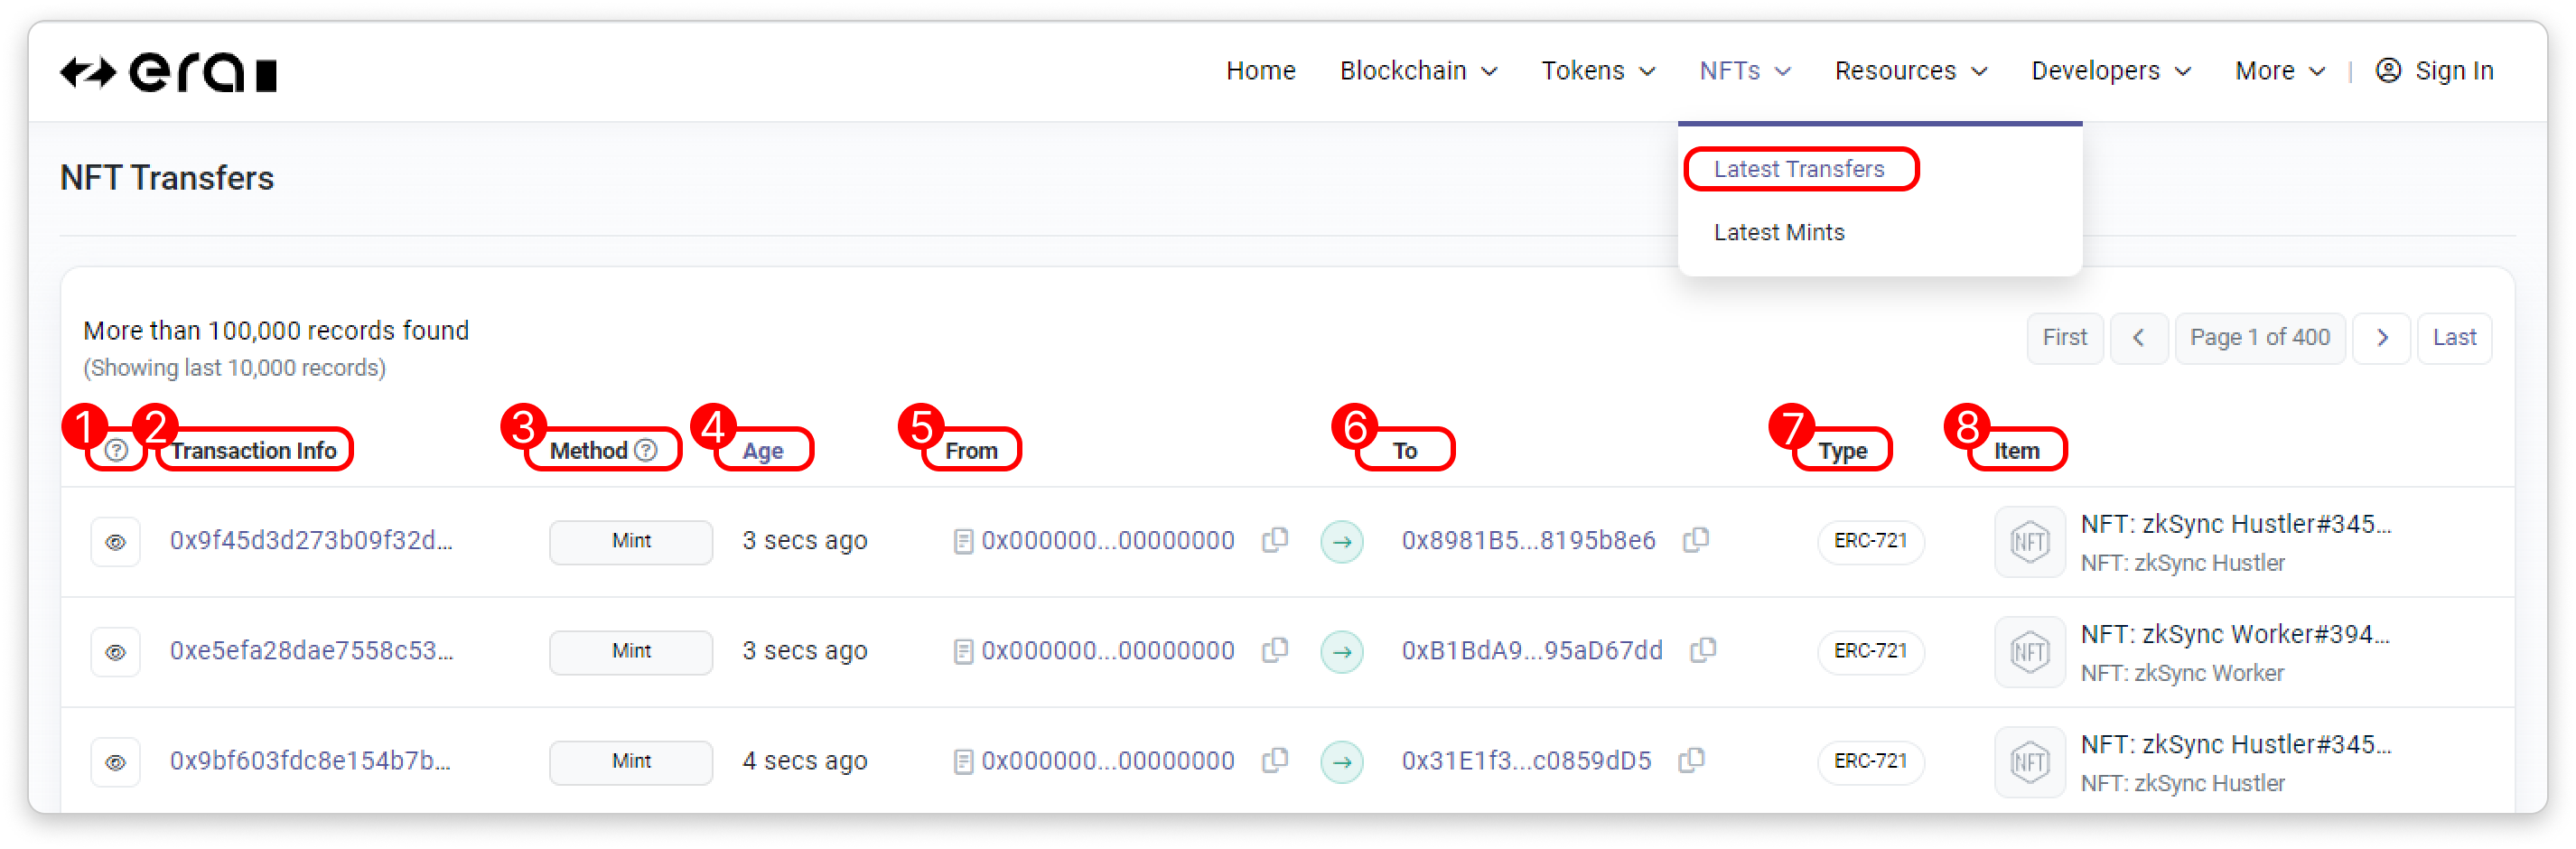The width and height of the screenshot is (2576, 849).
Task: Toggle preview eye for transaction 0x9bf603fdc8e154b7b
Action: coord(116,762)
